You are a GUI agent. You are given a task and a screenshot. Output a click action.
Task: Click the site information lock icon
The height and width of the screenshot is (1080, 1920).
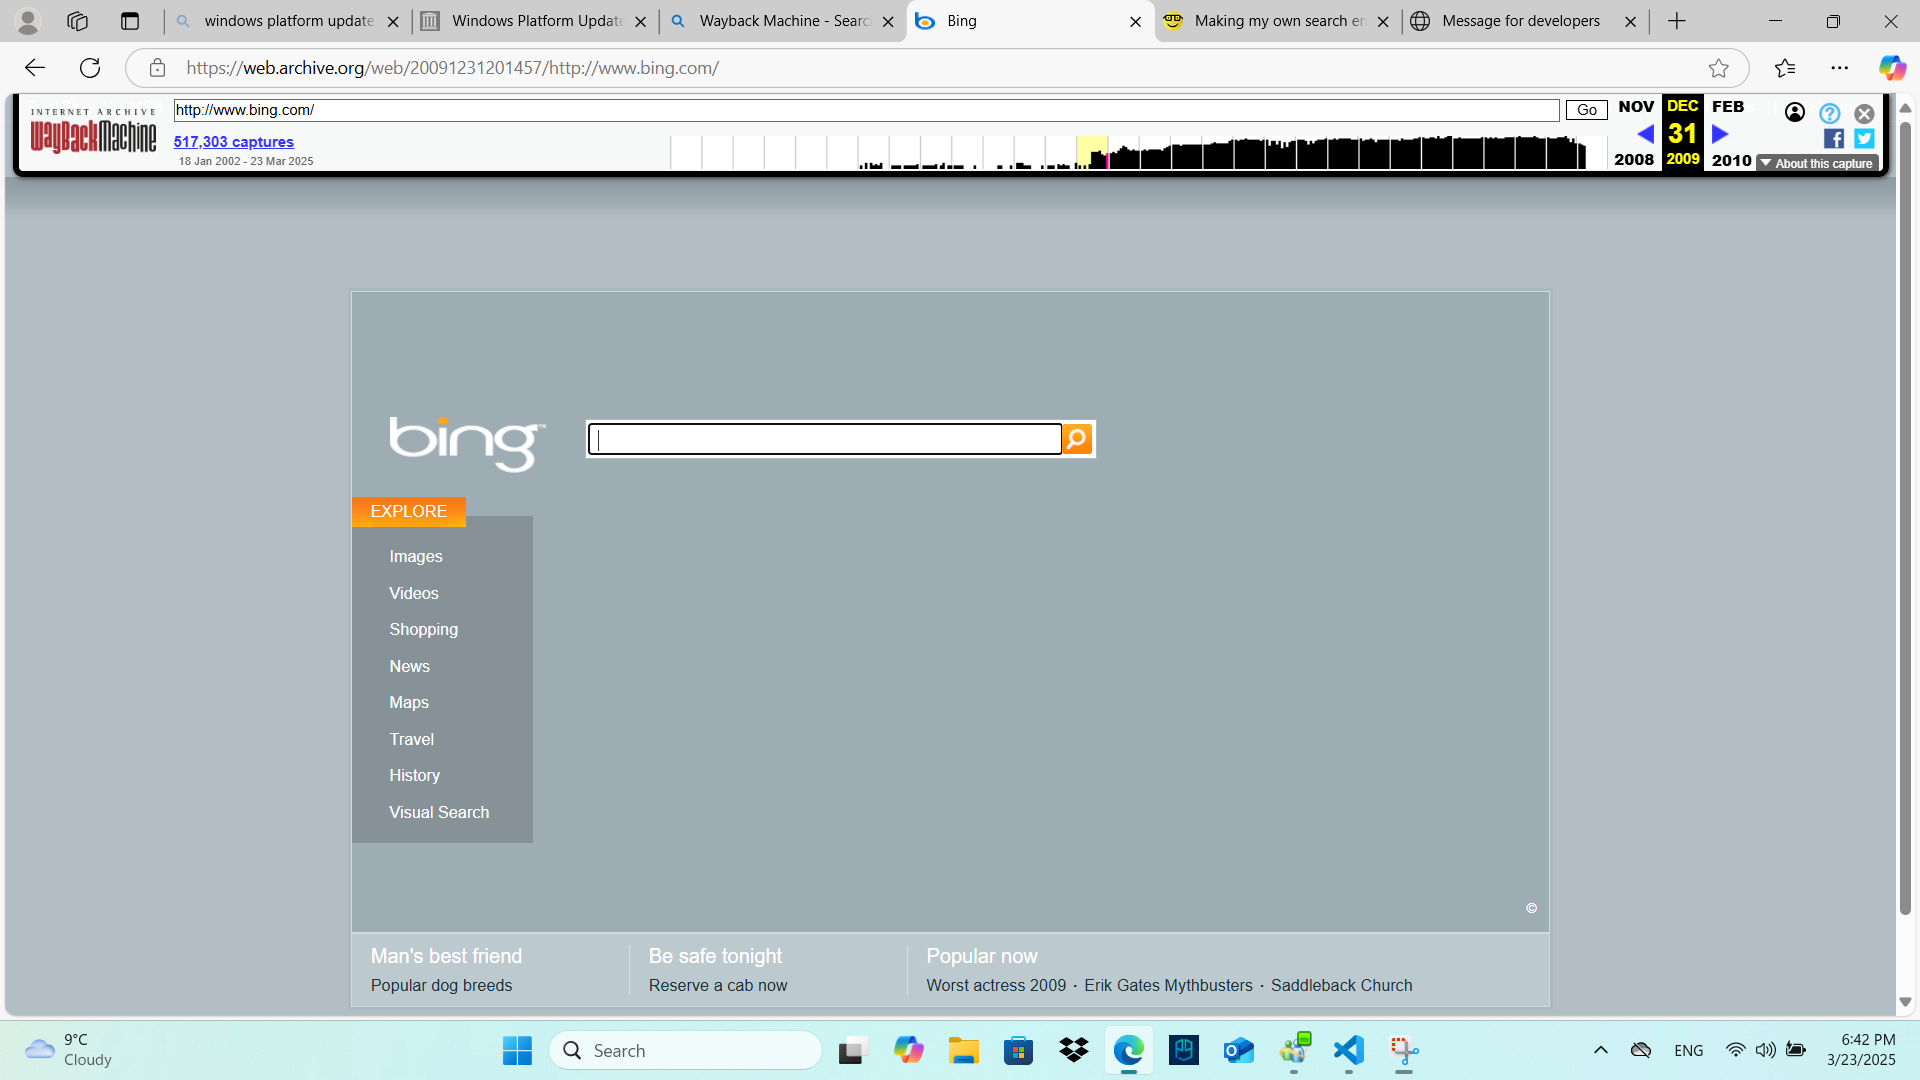tap(157, 68)
